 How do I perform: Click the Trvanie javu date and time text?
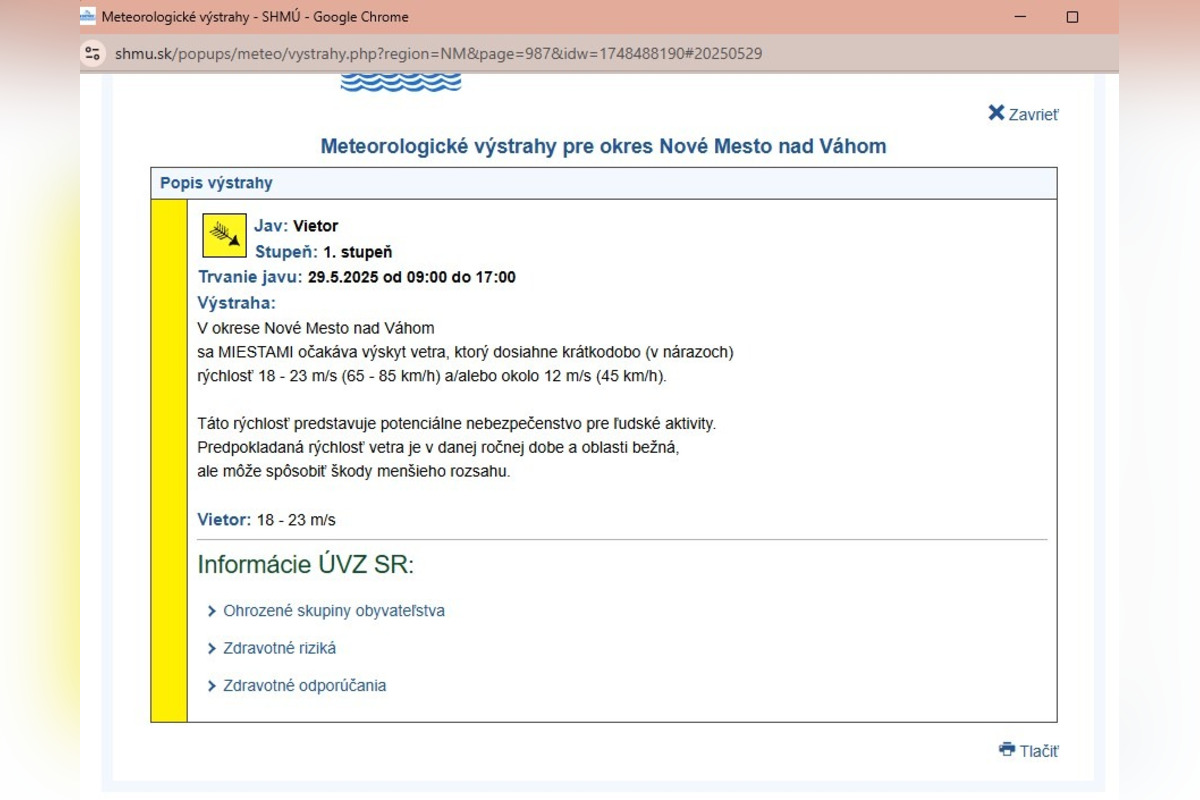[411, 277]
